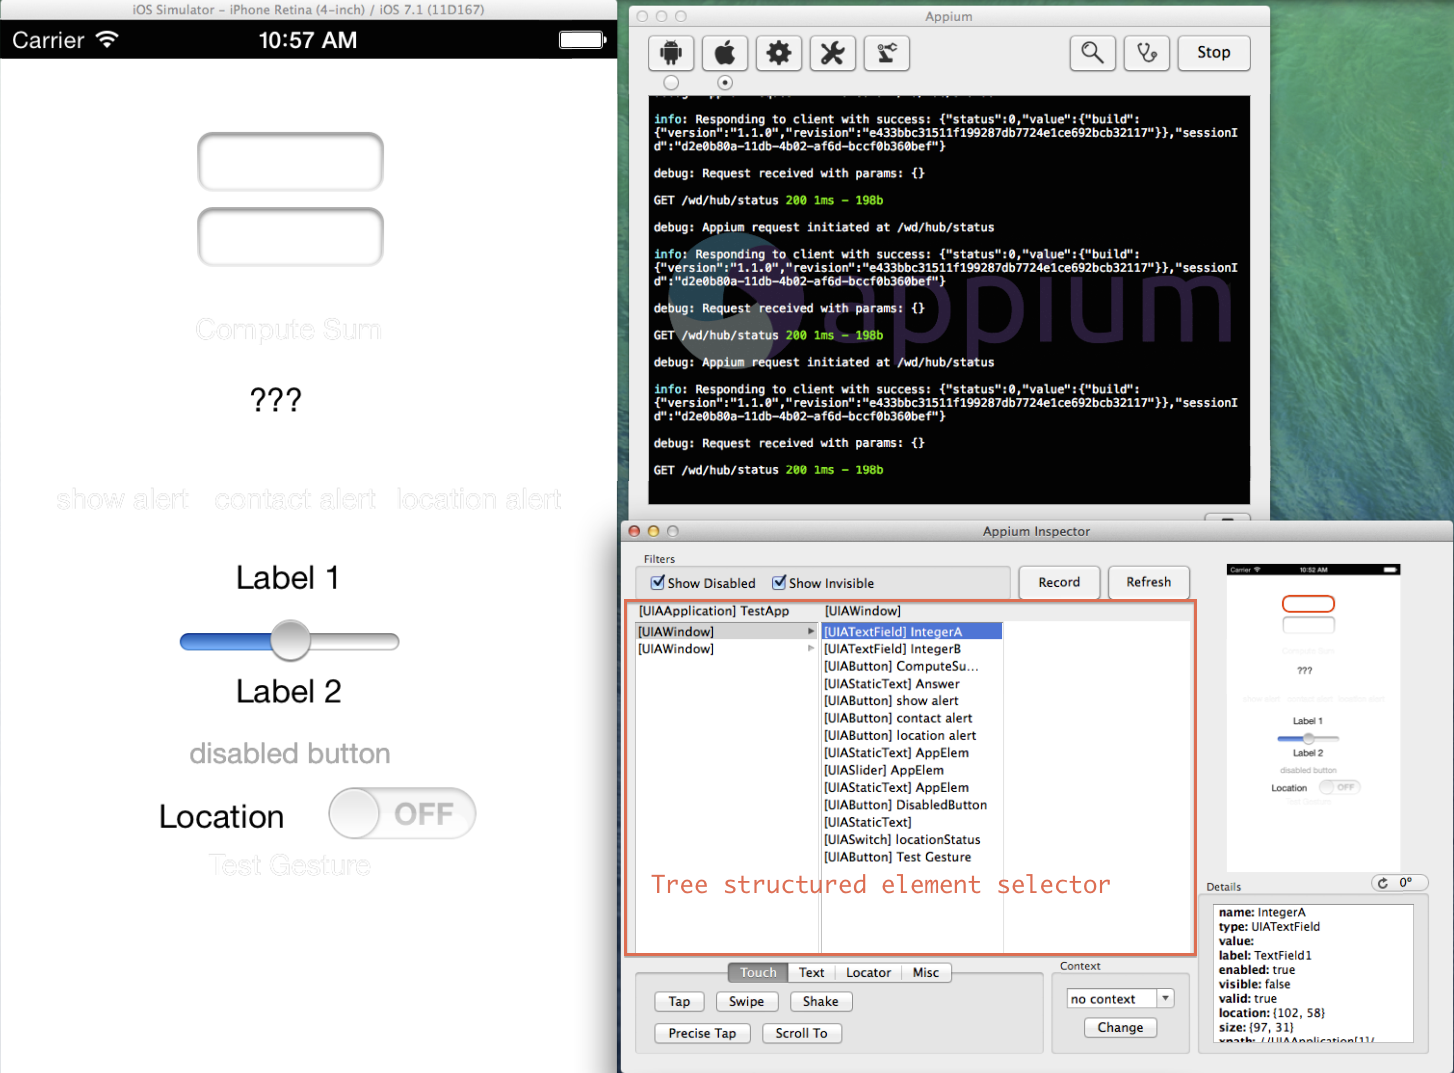This screenshot has width=1454, height=1073.
Task: Click the simulator slider knob
Action: (x=291, y=641)
